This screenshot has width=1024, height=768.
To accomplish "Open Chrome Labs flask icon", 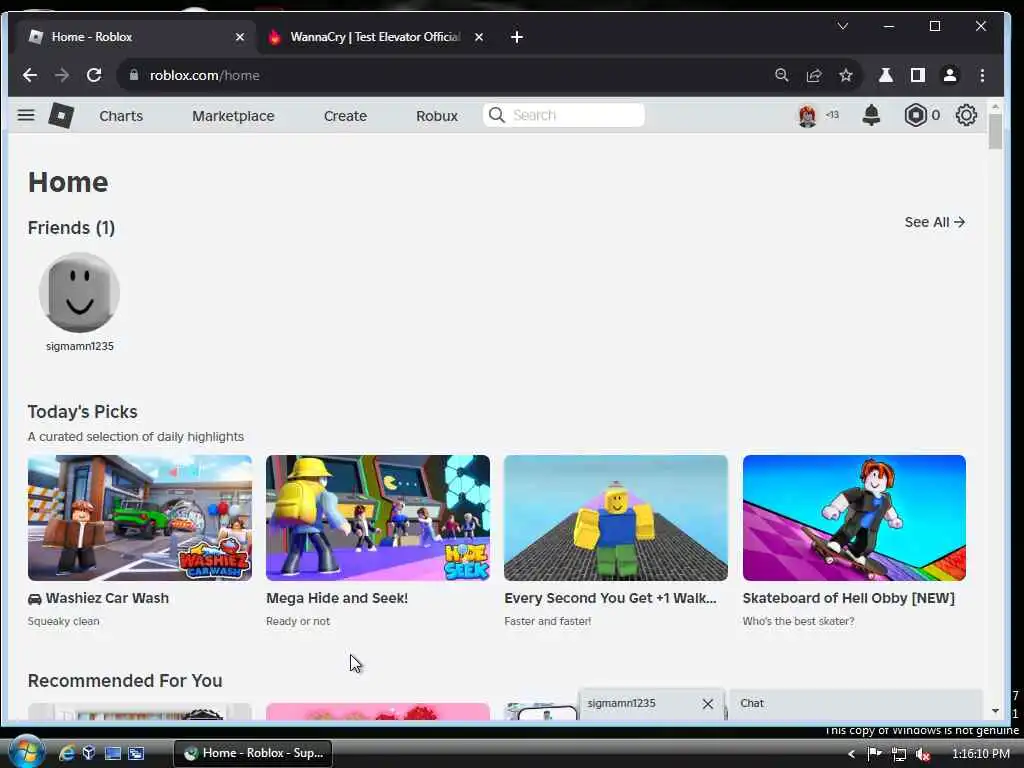I will pos(886,75).
